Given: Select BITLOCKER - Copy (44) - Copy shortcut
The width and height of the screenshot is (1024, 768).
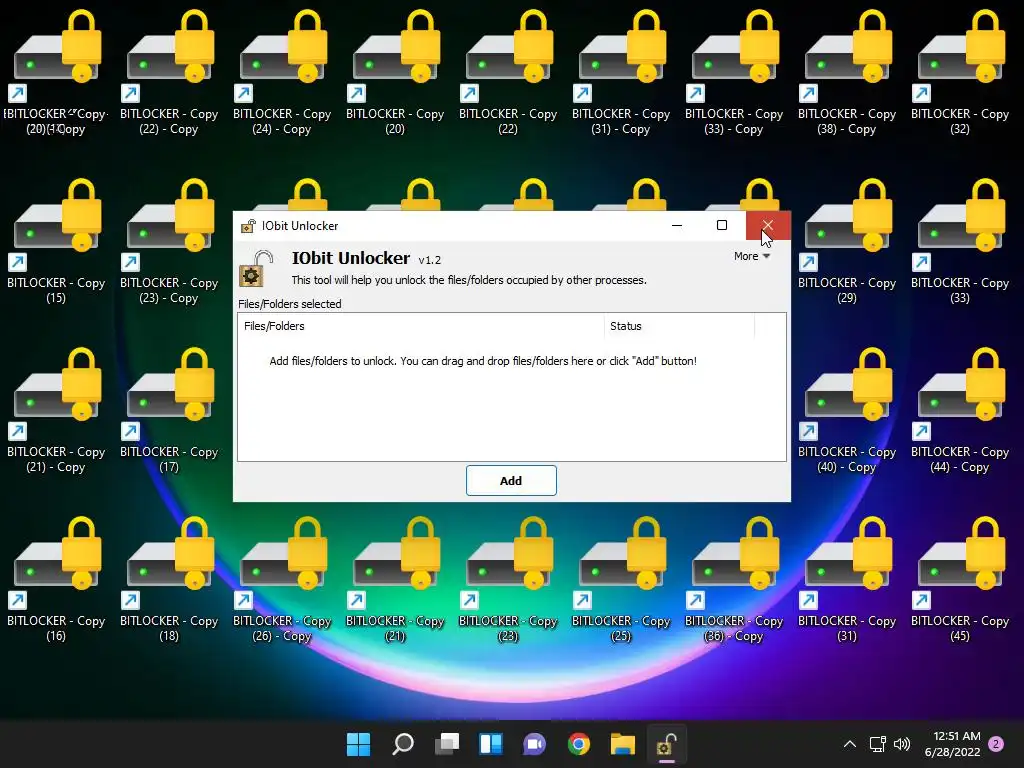Looking at the screenshot, I should click(x=960, y=410).
